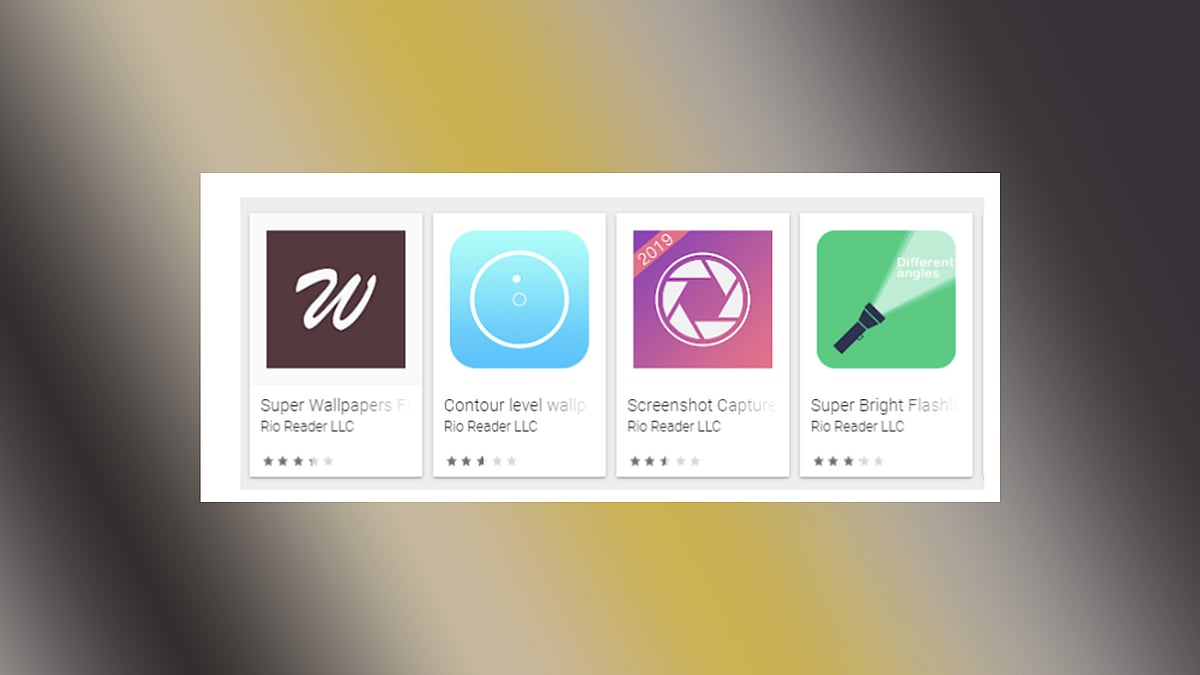
Task: Select the Super Bright Flashlight title text
Action: point(884,405)
